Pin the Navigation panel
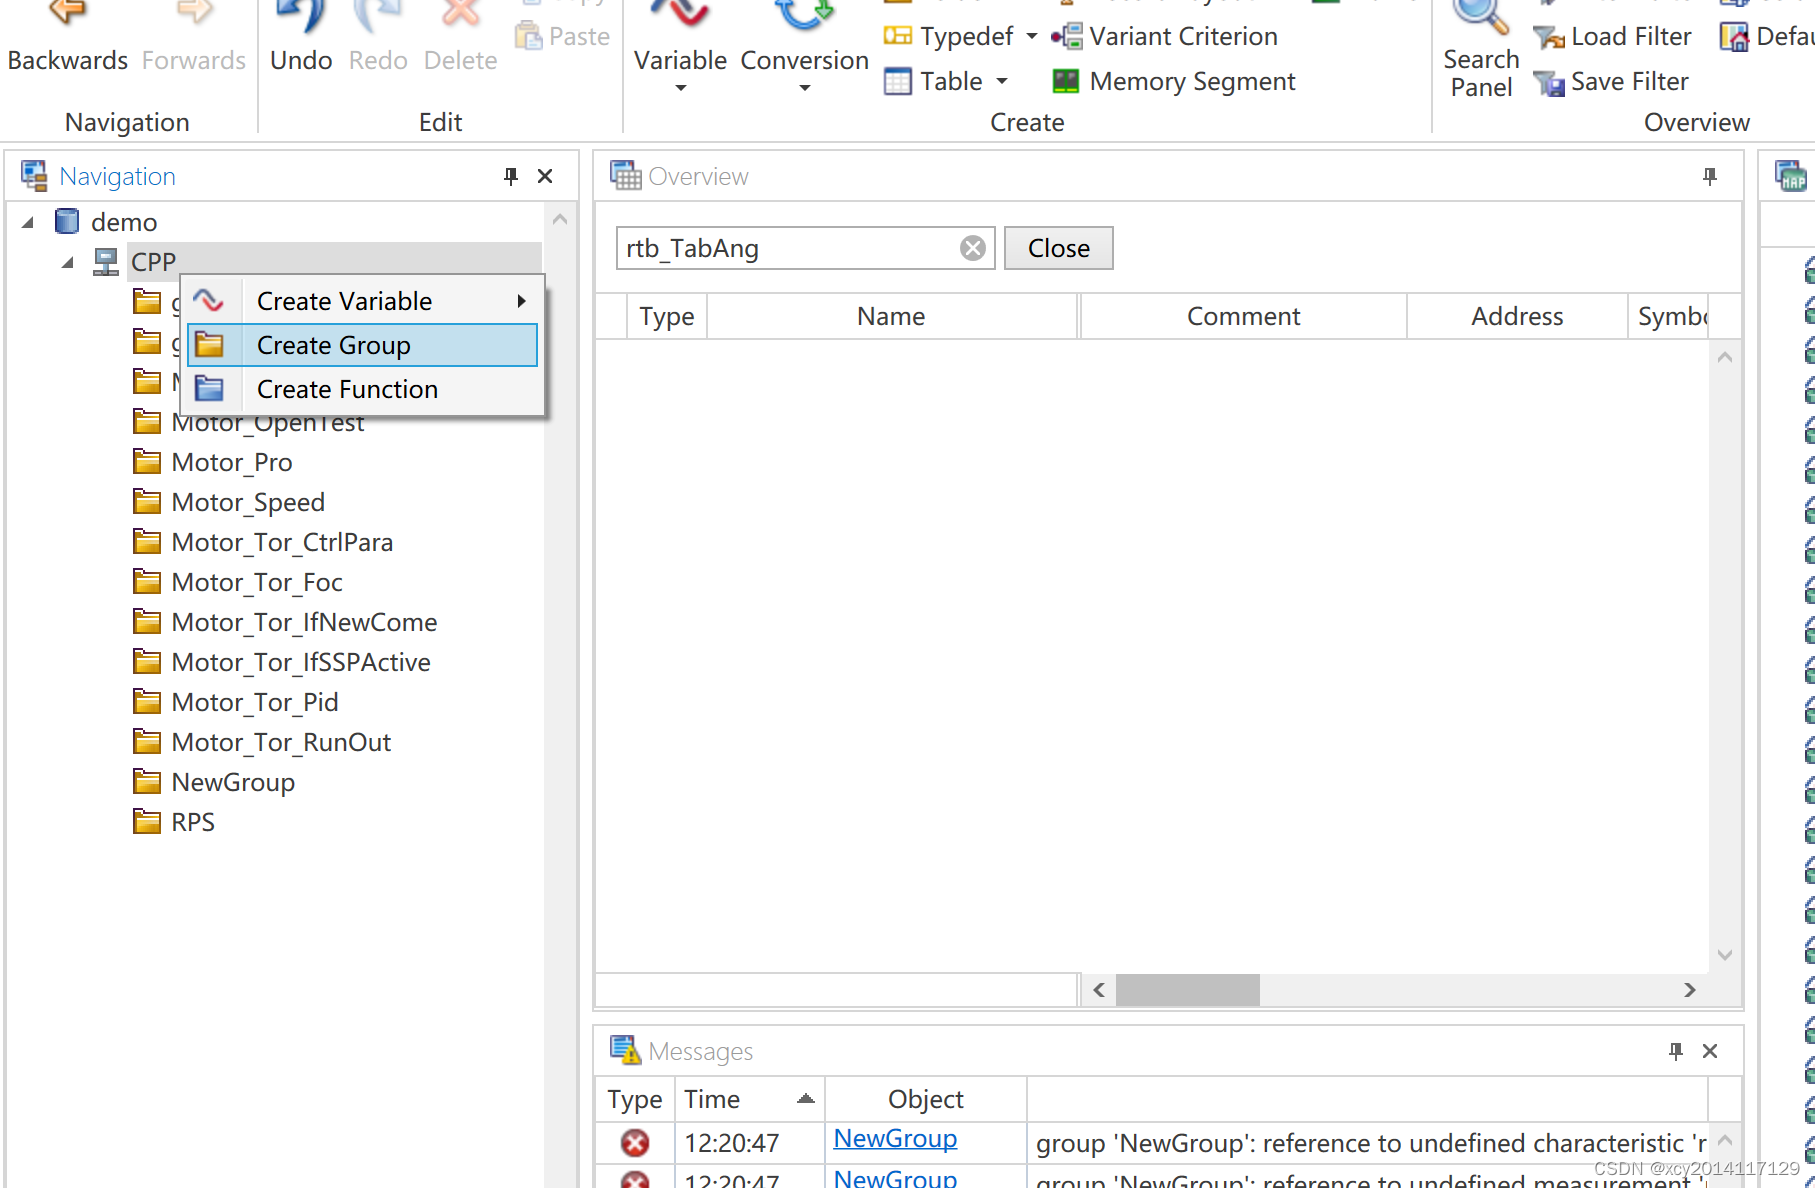1815x1188 pixels. (x=511, y=176)
